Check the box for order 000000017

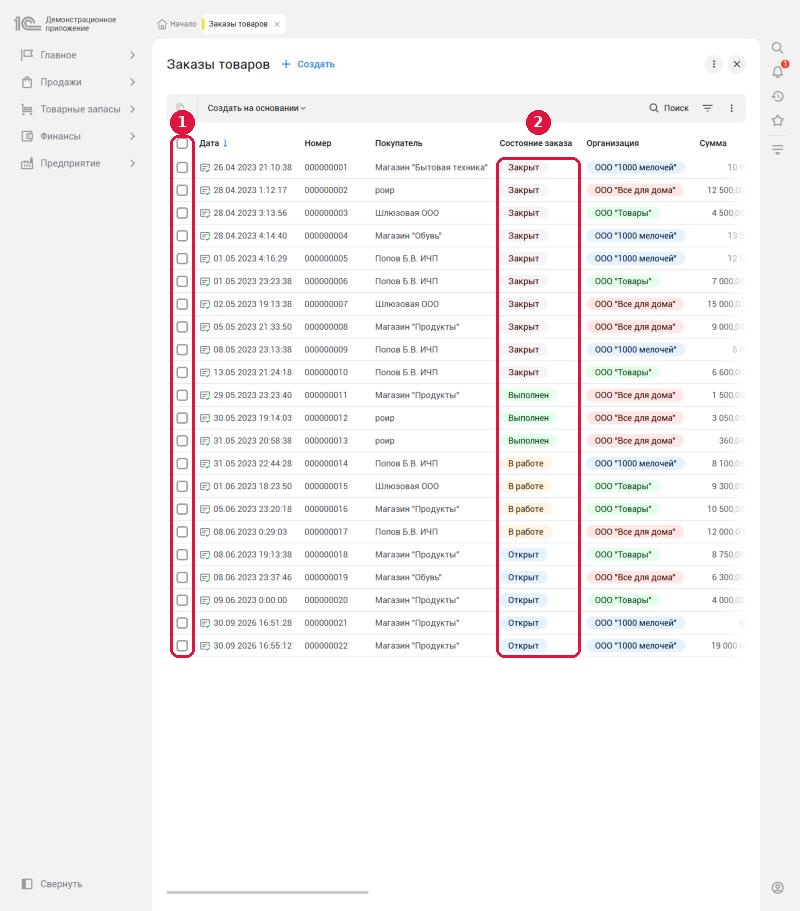[182, 532]
